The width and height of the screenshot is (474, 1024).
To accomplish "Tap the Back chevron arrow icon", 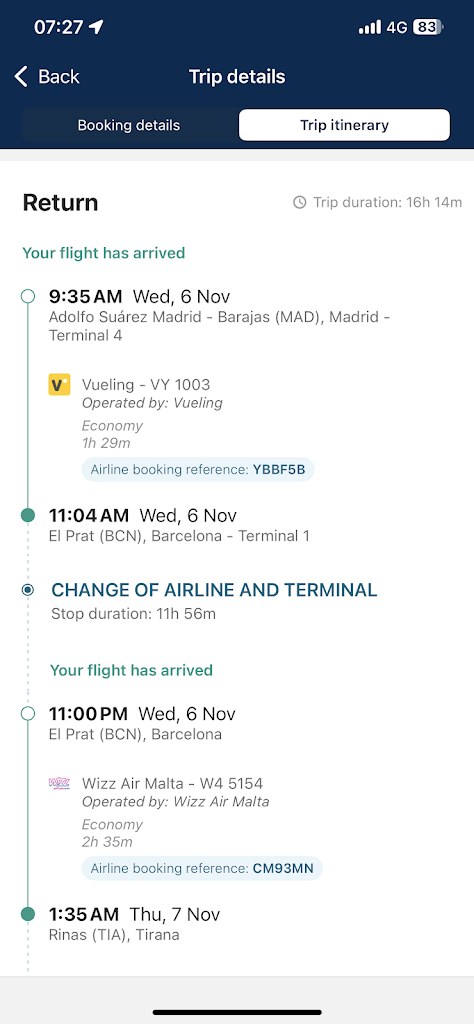I will coord(22,76).
